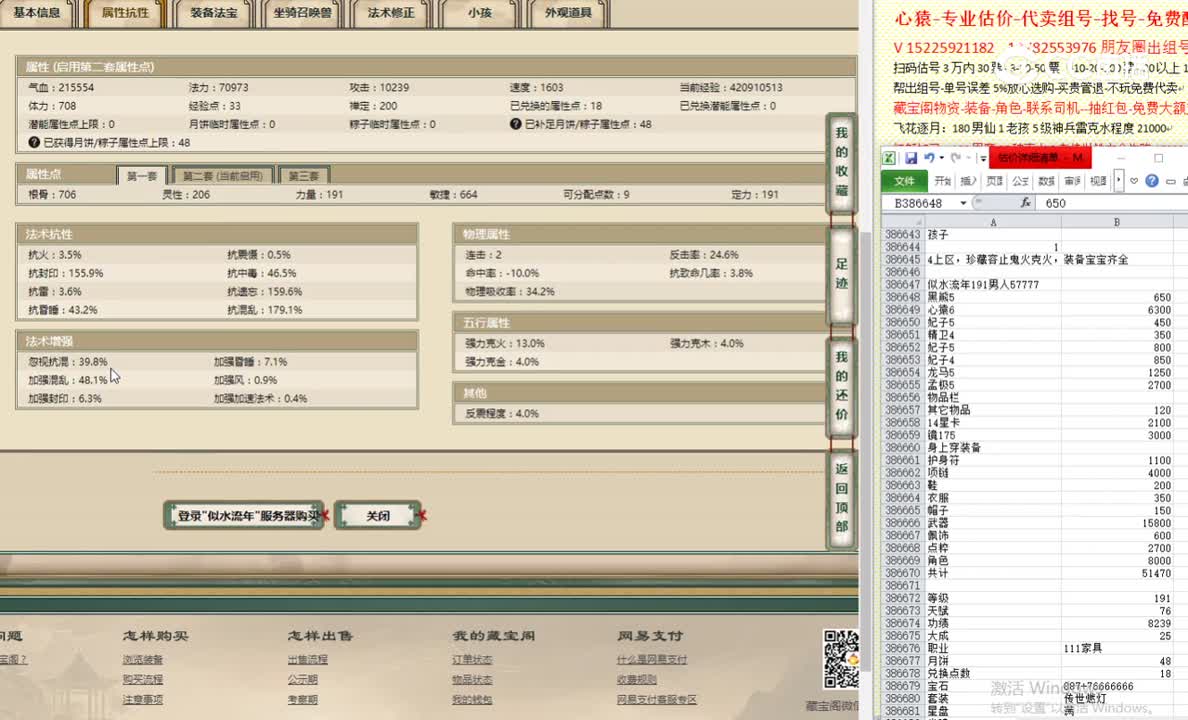
Task: Open the 小孩 tab
Action: tap(480, 13)
